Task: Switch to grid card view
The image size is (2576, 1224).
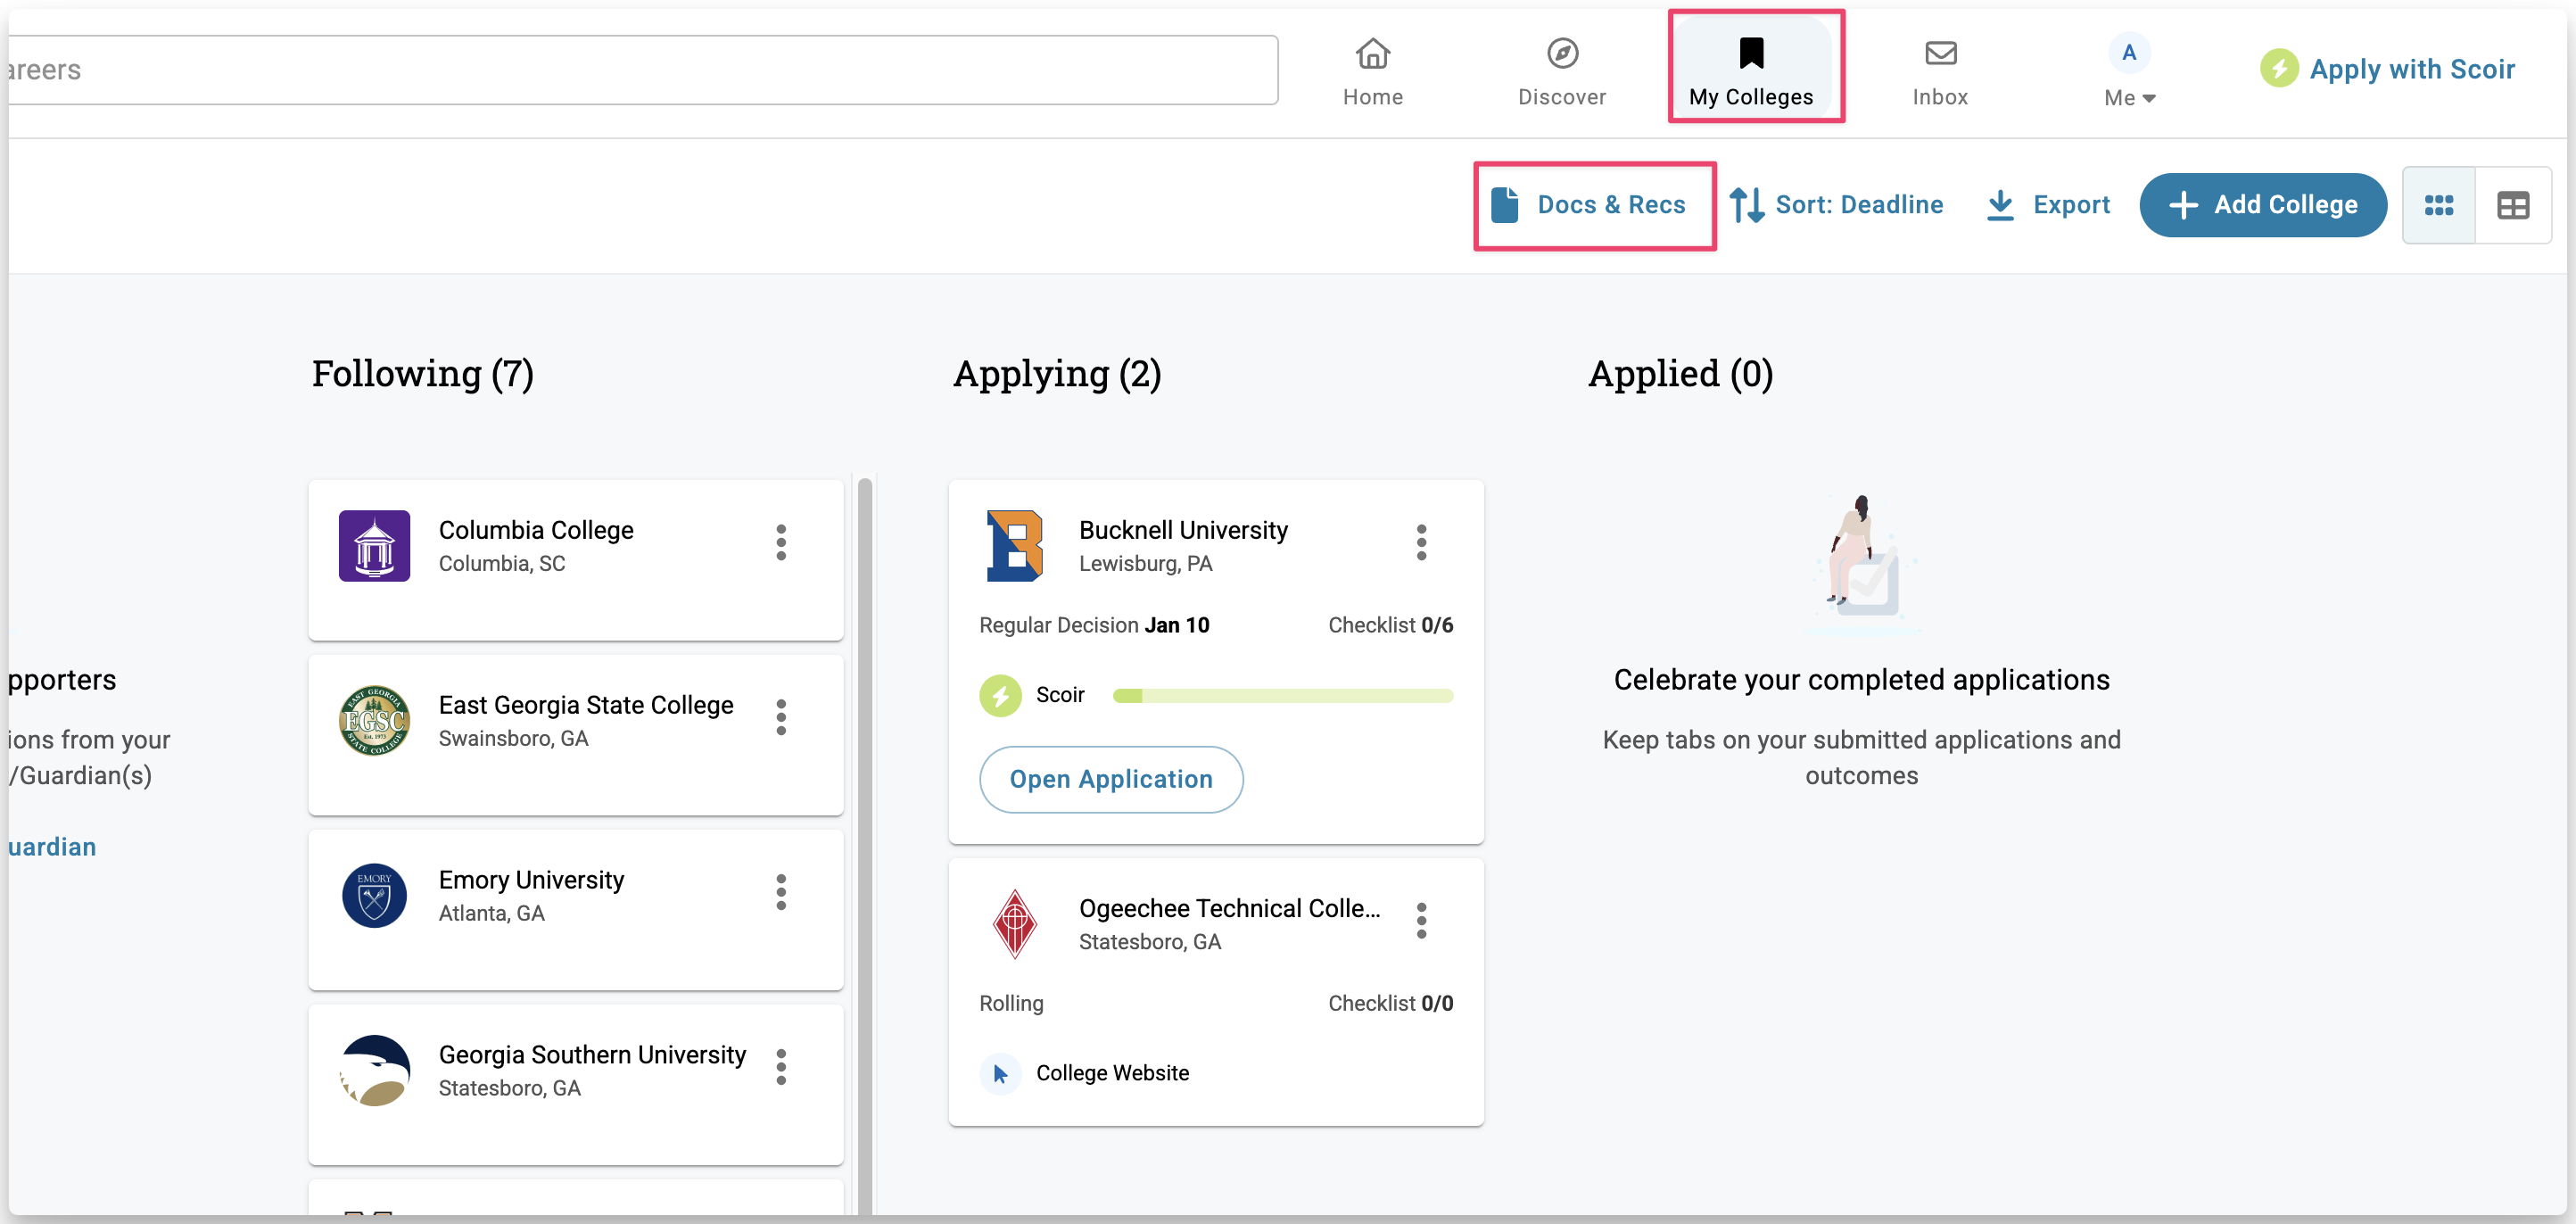Action: [x=2438, y=205]
